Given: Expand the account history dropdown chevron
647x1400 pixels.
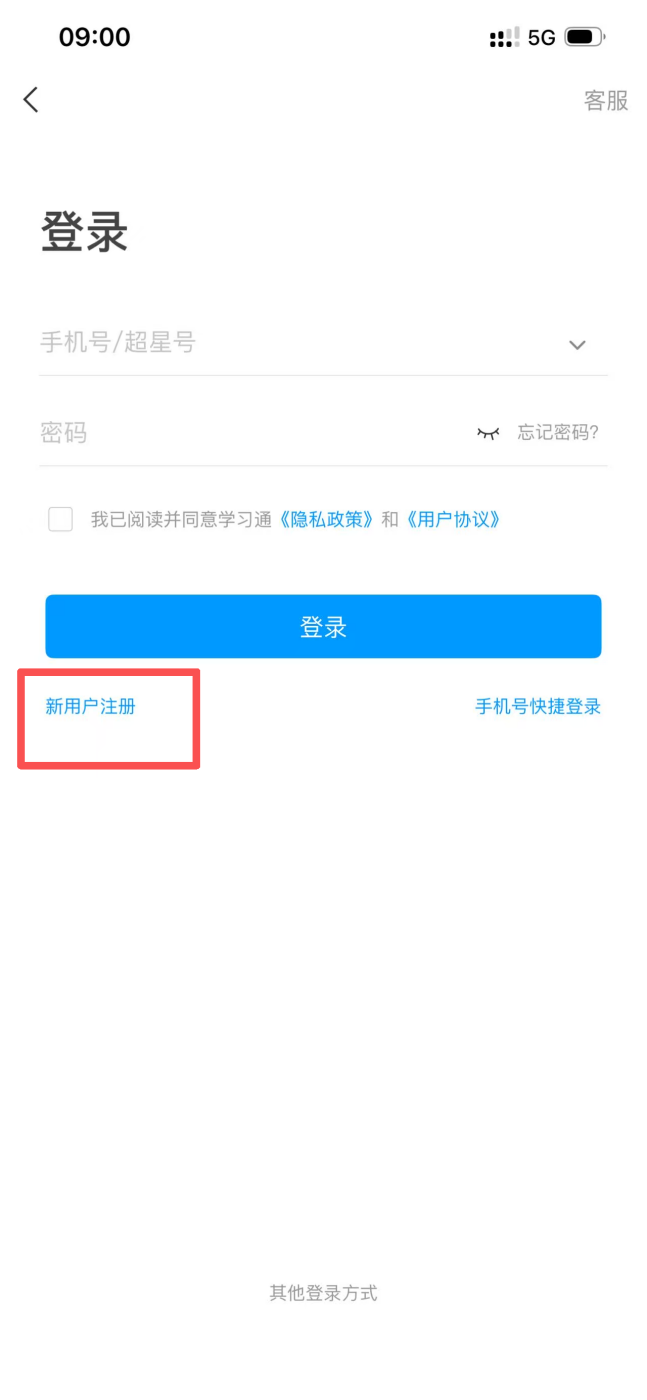Looking at the screenshot, I should pyautogui.click(x=577, y=345).
